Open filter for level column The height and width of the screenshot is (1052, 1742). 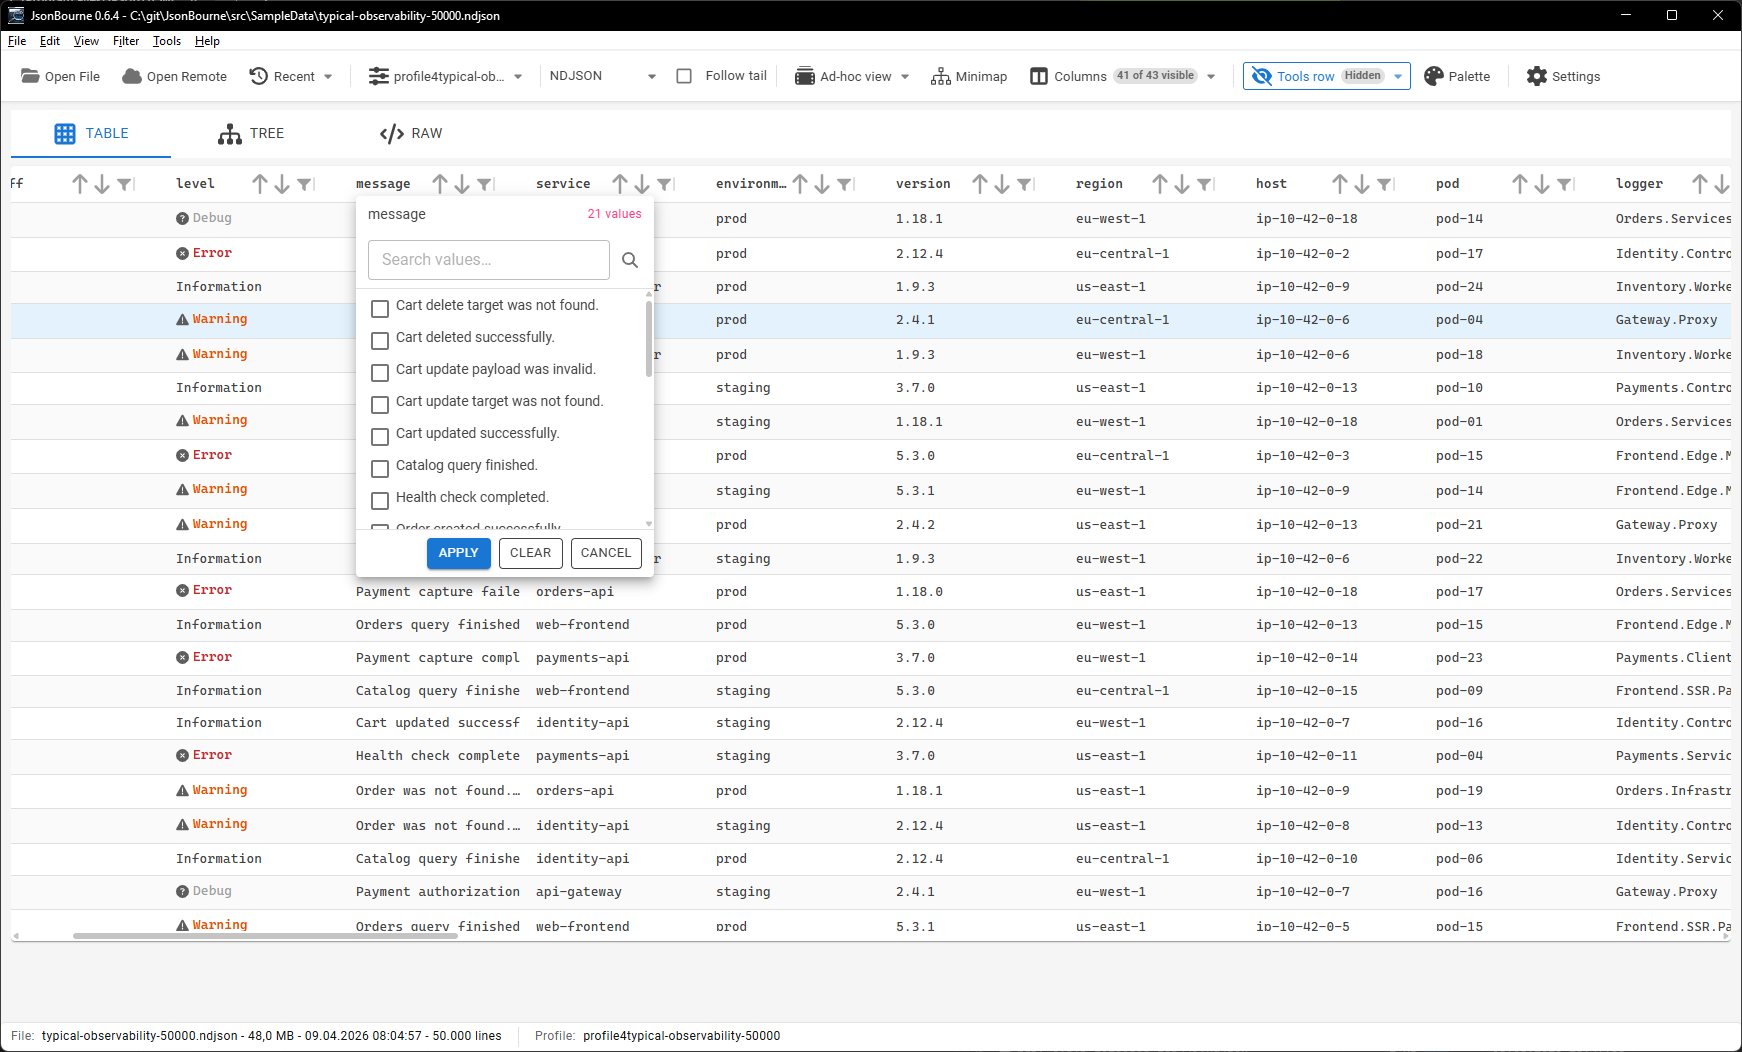click(304, 184)
